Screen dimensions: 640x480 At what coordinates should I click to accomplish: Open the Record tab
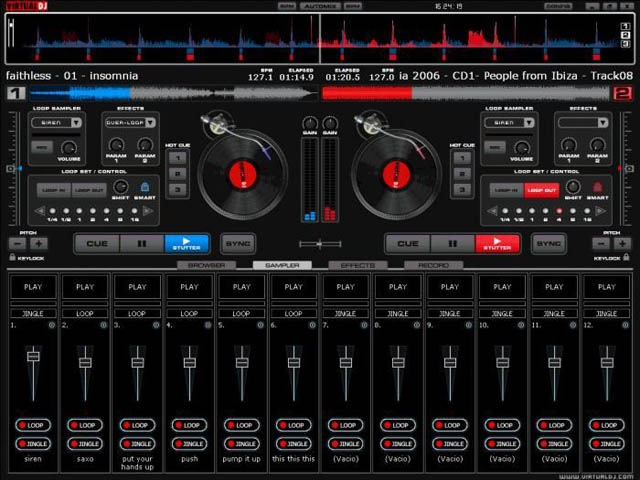coord(433,265)
